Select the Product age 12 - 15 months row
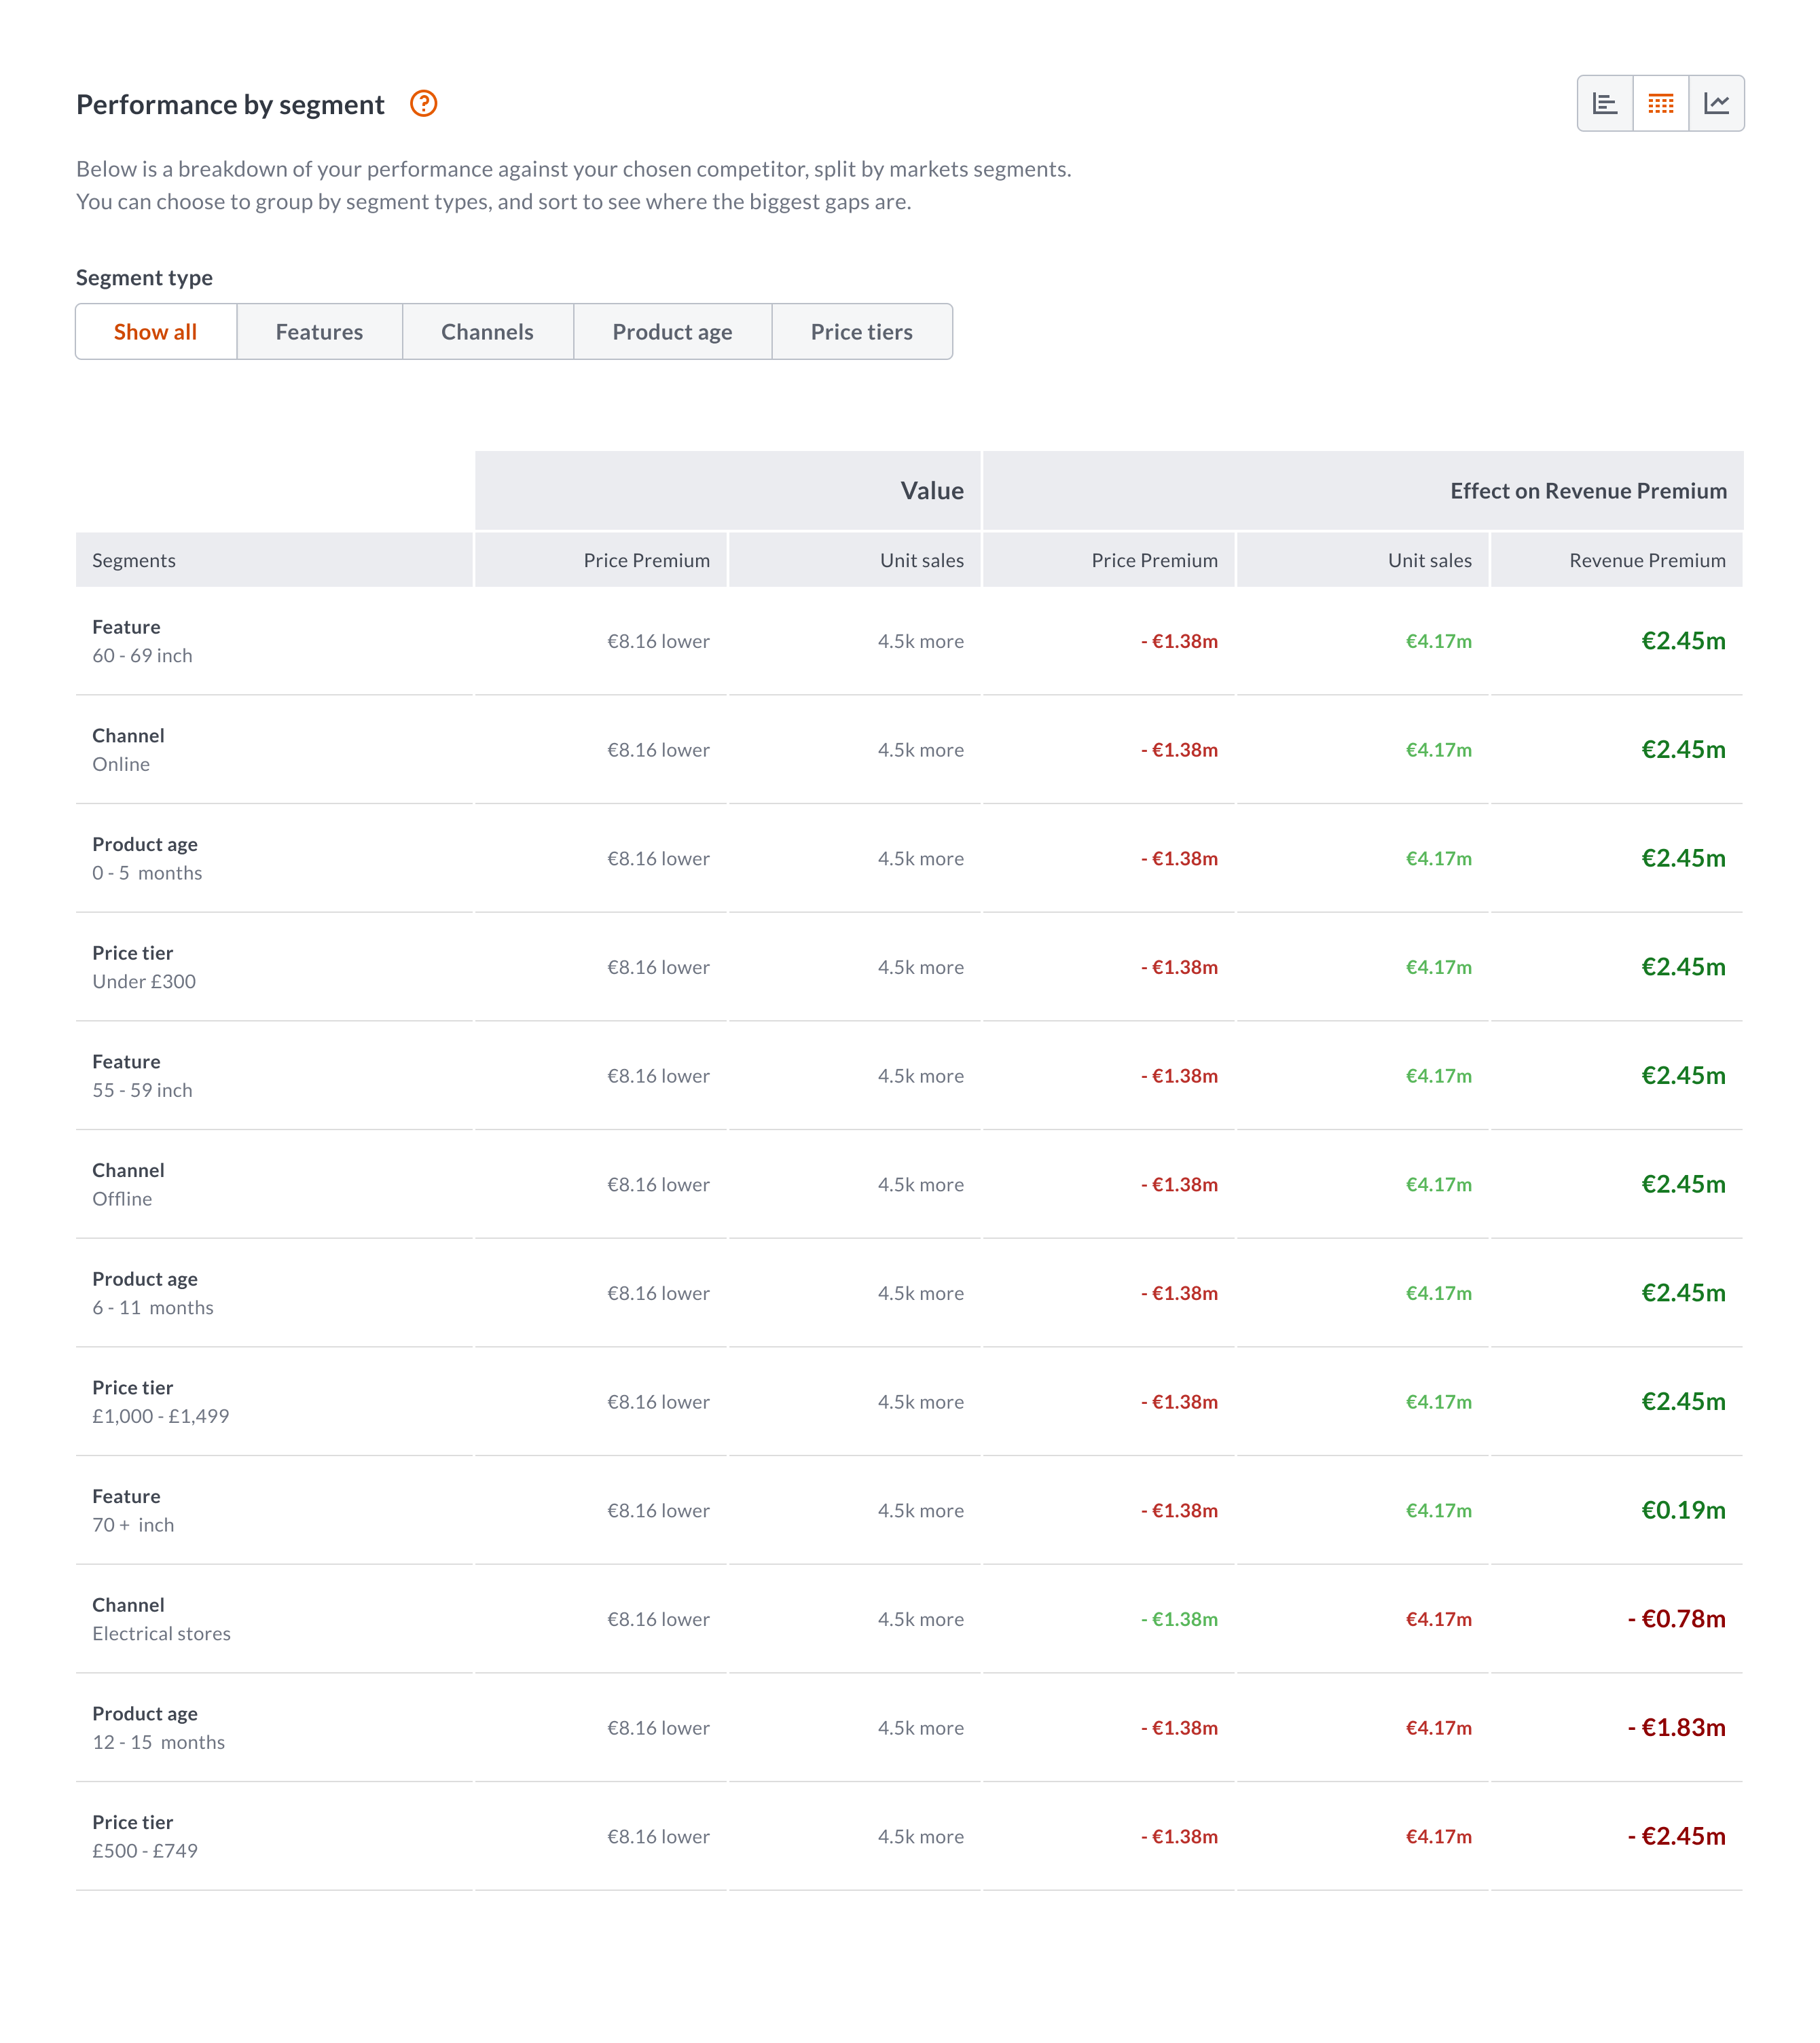Screen dimensions: 1820x2043 [x=158, y=1728]
